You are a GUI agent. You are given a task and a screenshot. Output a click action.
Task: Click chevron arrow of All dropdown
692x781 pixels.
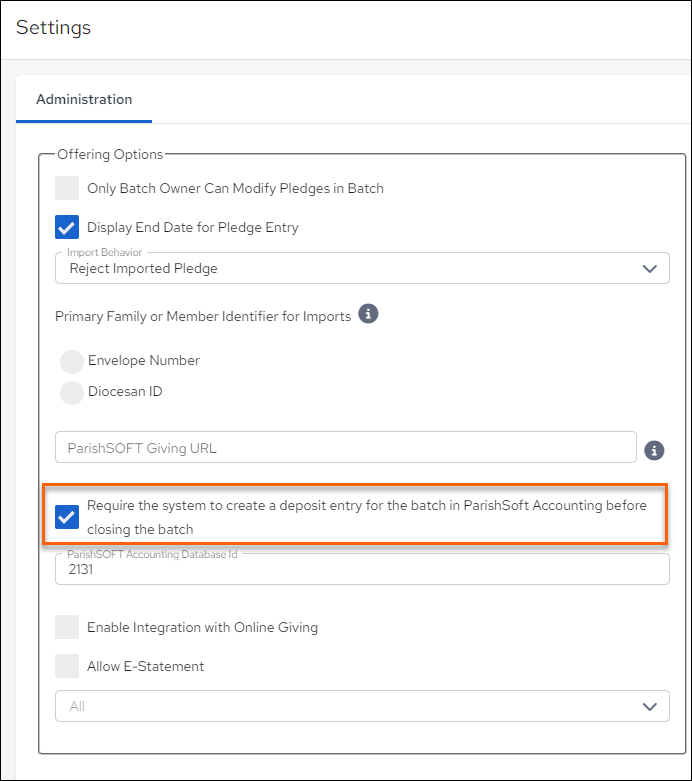click(650, 706)
